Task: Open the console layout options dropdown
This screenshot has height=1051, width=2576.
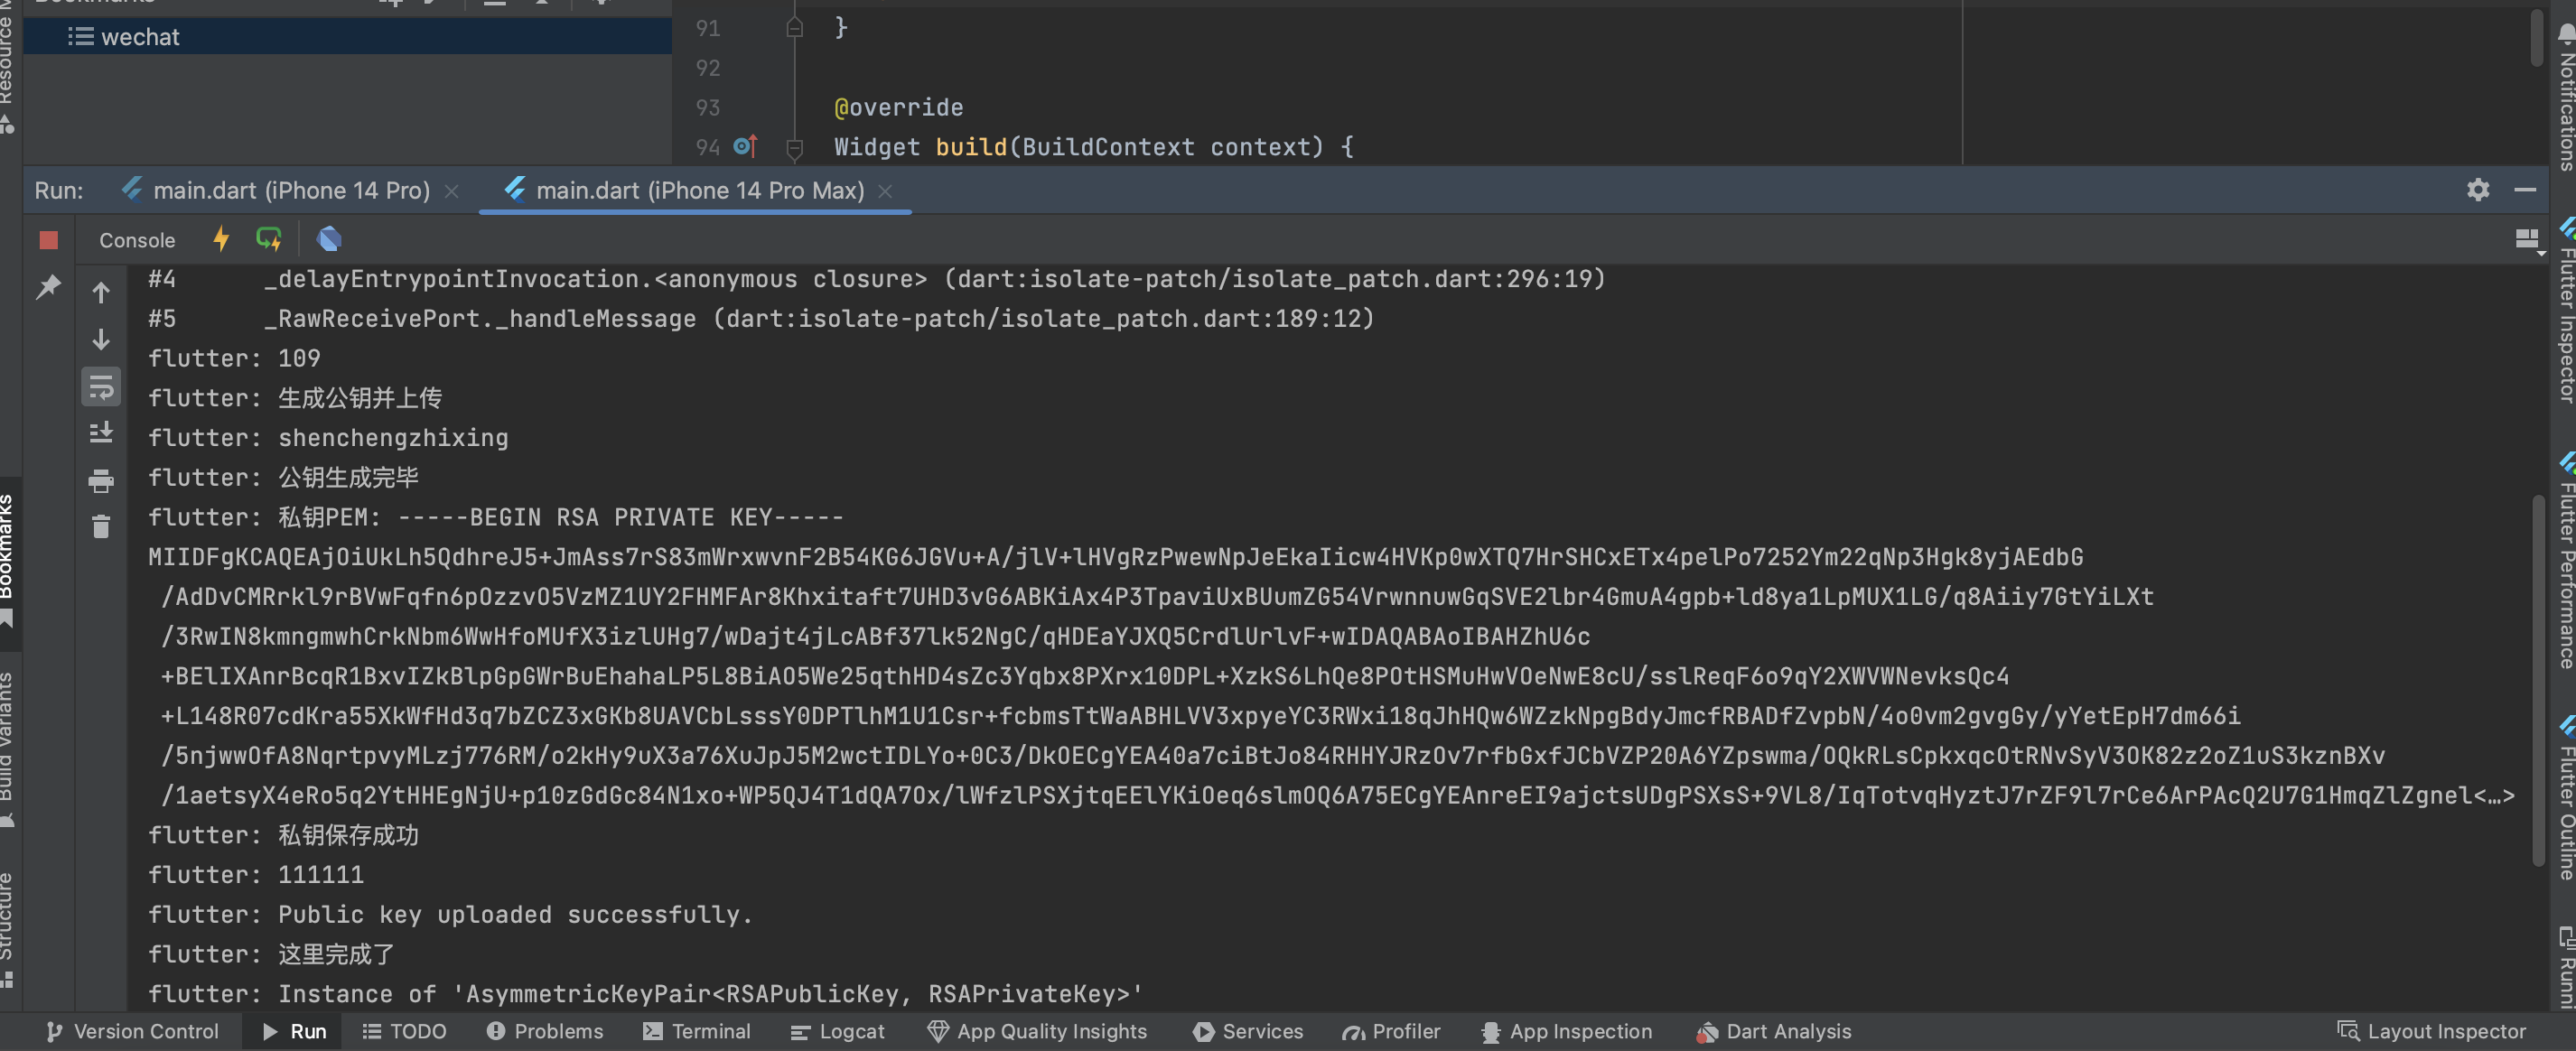Action: coord(2527,240)
